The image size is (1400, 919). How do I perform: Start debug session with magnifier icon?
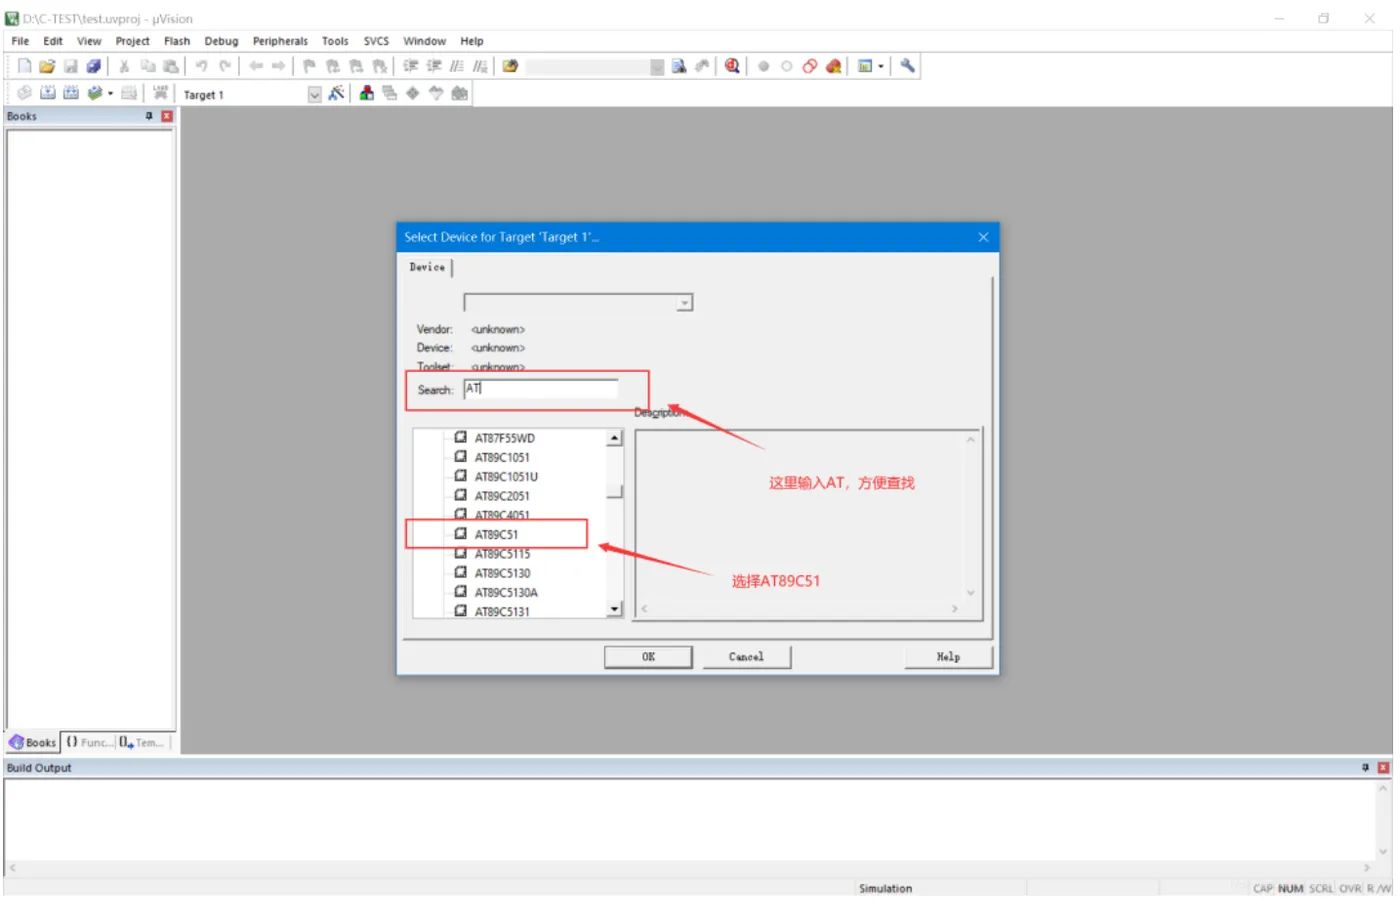732,66
